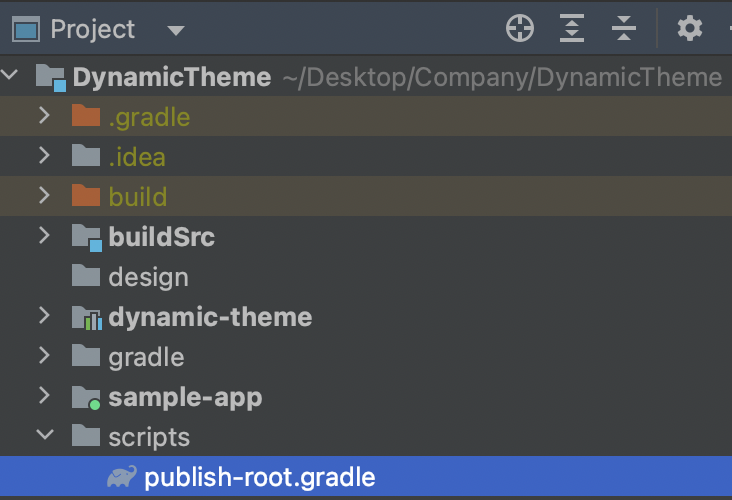
Task: Expand the gradle folder
Action: coord(44,356)
